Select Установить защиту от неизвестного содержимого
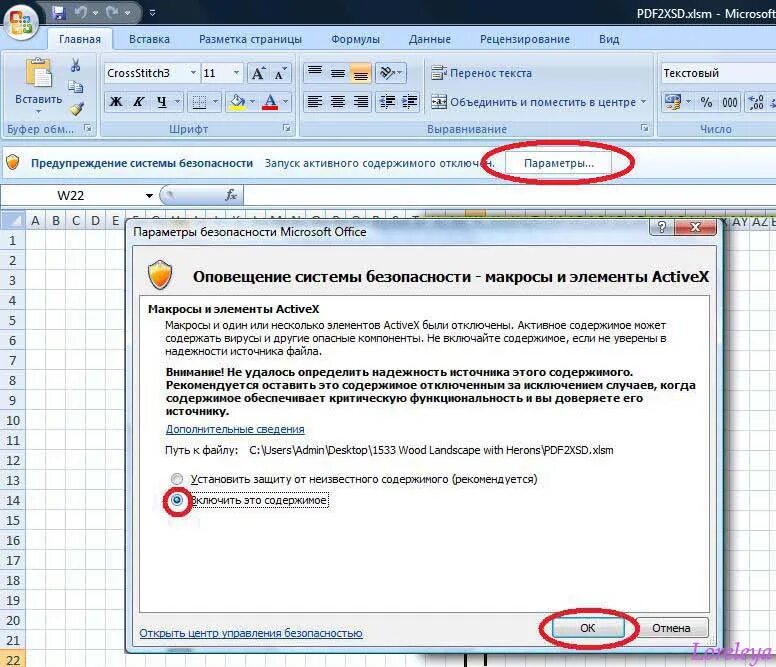776x667 pixels. click(x=176, y=479)
